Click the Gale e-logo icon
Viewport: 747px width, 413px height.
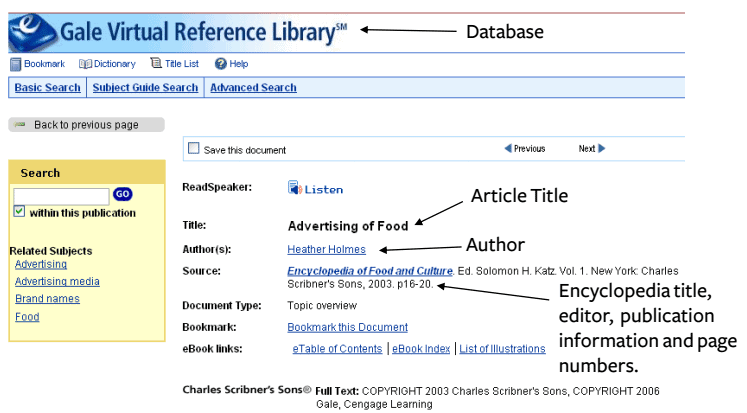[x=32, y=32]
